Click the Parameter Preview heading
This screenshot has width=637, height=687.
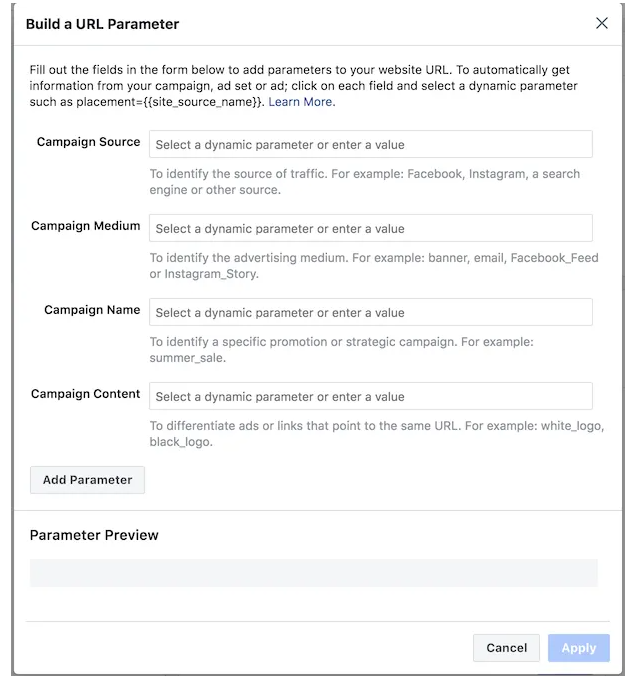coord(94,535)
